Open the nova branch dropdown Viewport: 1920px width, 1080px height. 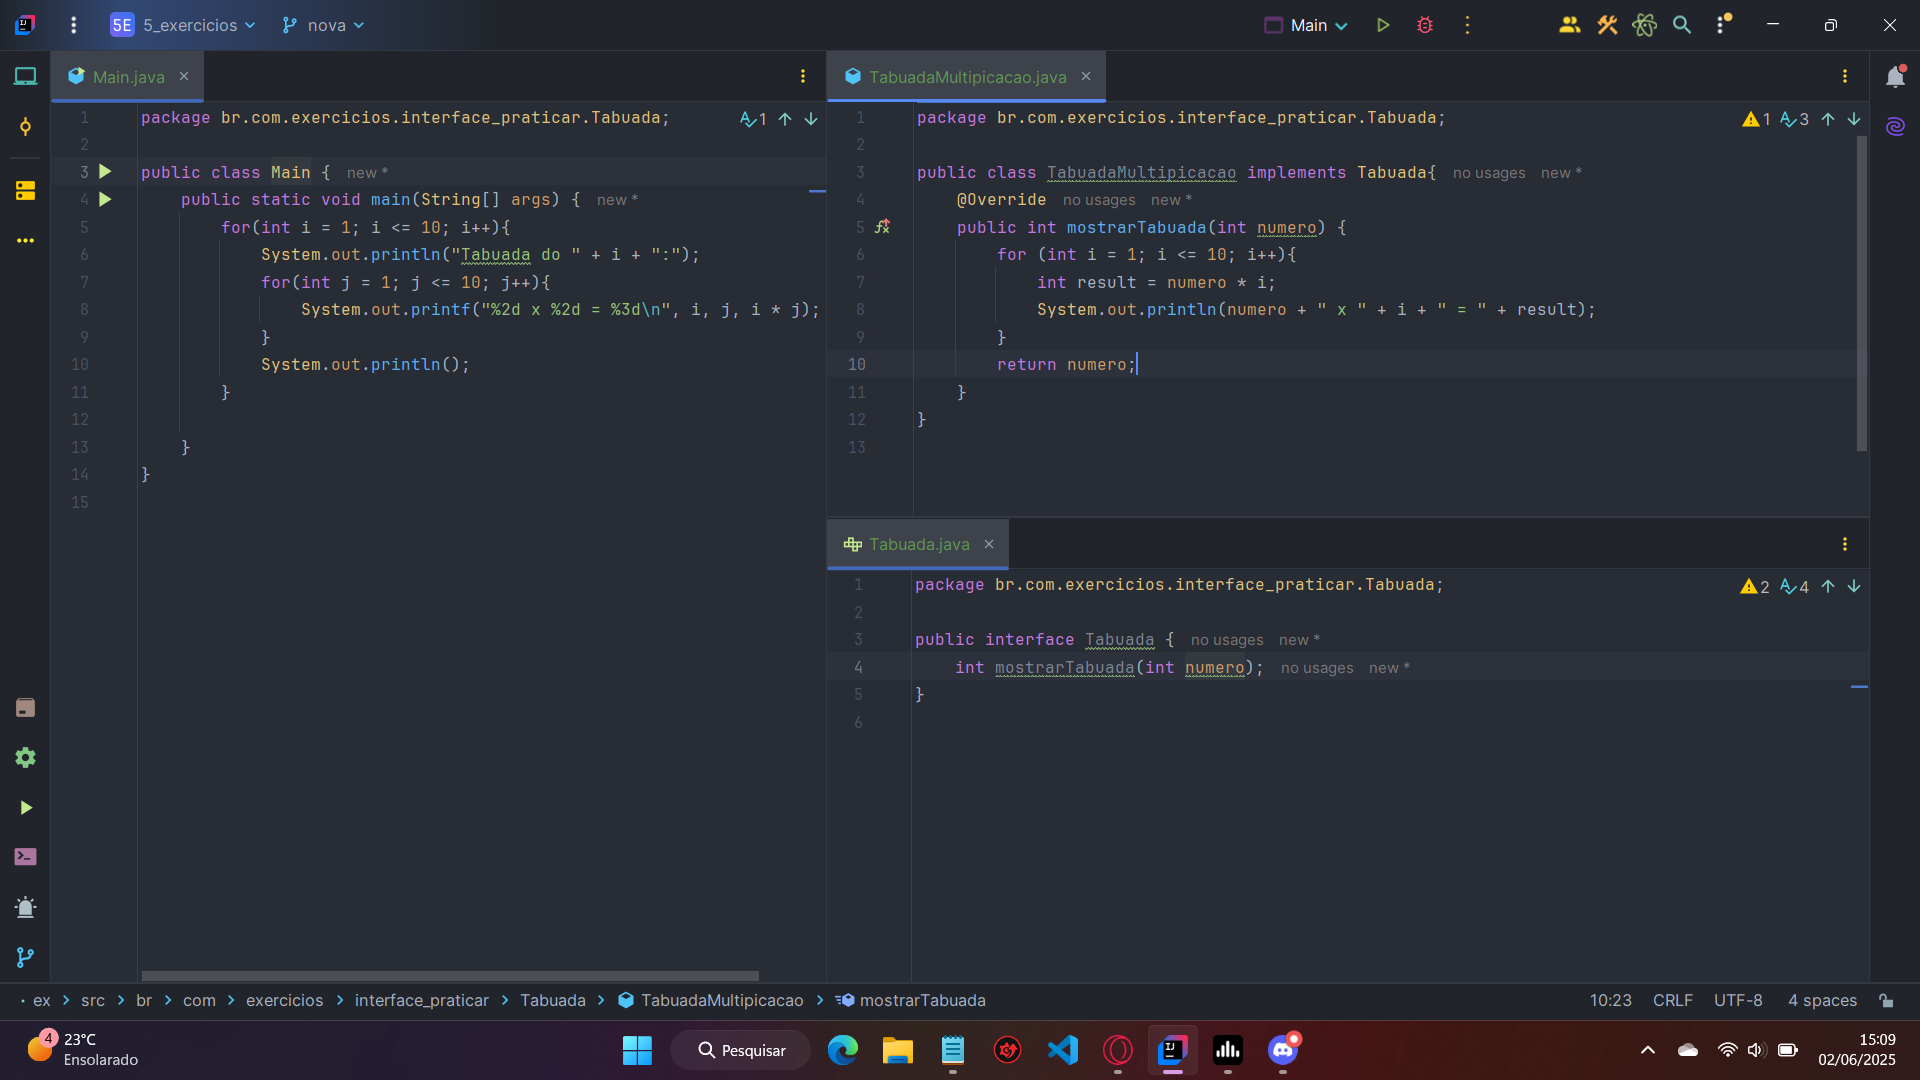pyautogui.click(x=323, y=25)
